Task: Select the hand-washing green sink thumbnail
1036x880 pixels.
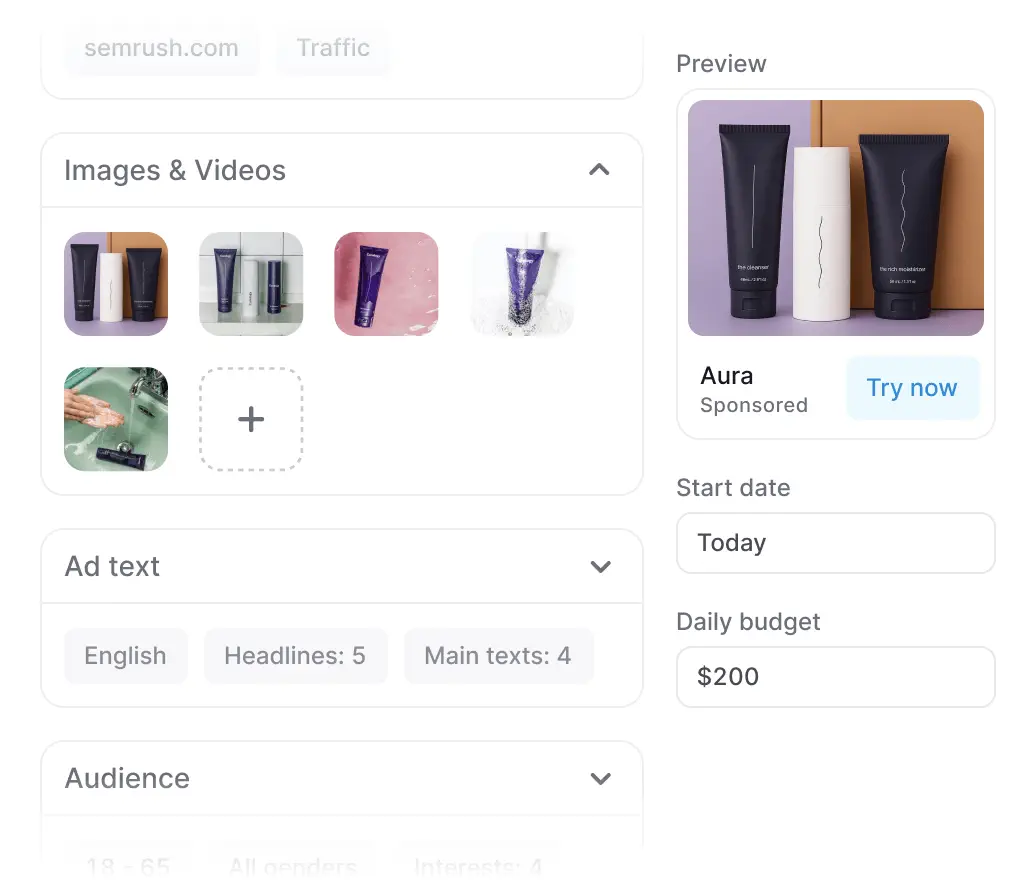Action: [116, 419]
